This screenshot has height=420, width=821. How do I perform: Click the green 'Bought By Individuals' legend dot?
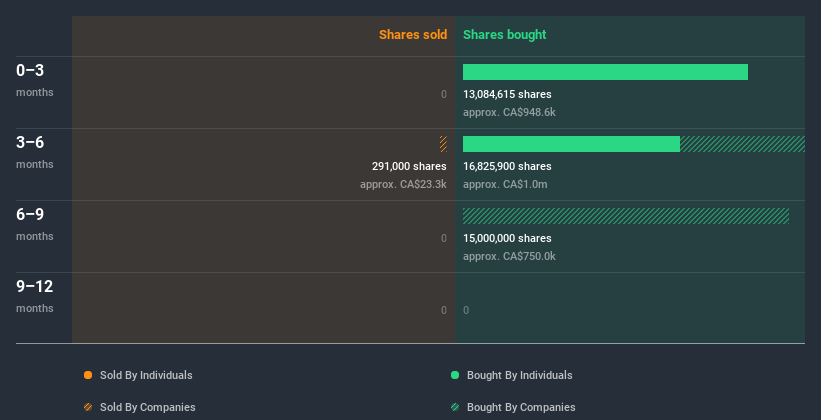[x=455, y=375]
